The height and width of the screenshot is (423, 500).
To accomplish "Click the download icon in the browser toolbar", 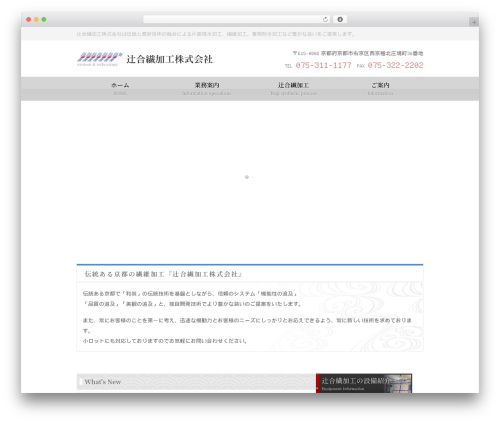I will point(340,20).
